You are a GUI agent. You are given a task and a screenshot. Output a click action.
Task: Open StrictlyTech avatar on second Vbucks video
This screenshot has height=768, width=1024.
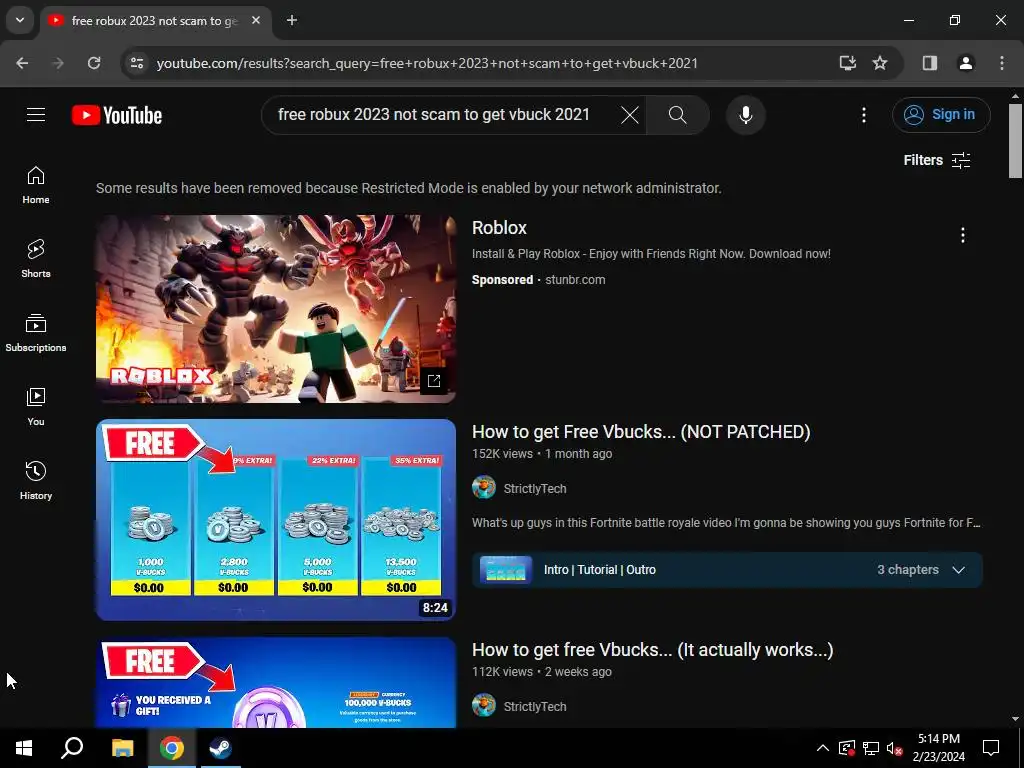pos(484,706)
